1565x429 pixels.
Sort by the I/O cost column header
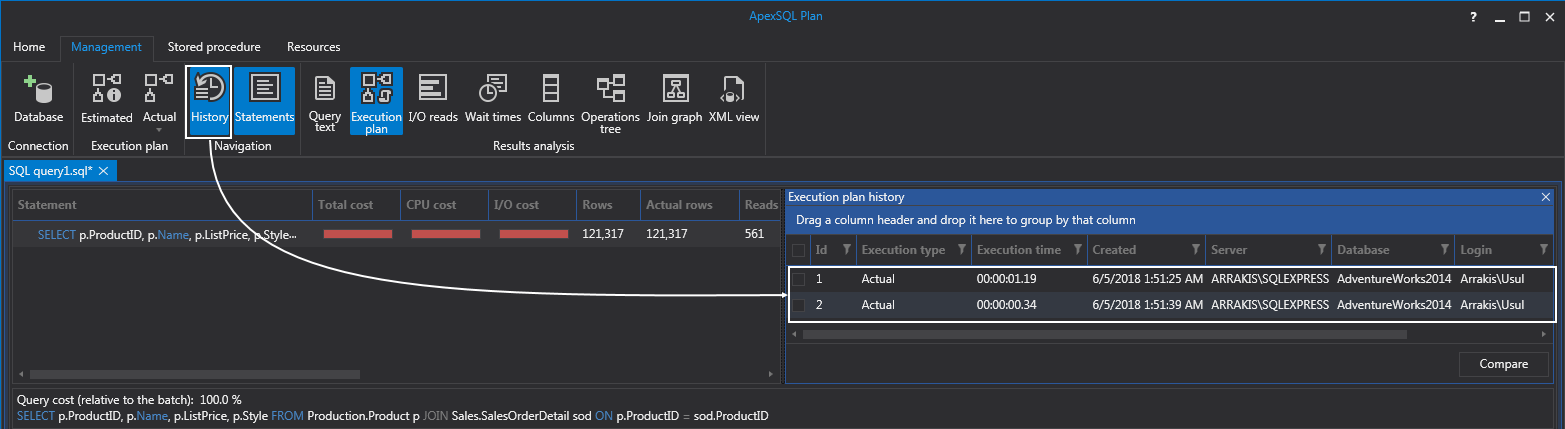point(532,205)
